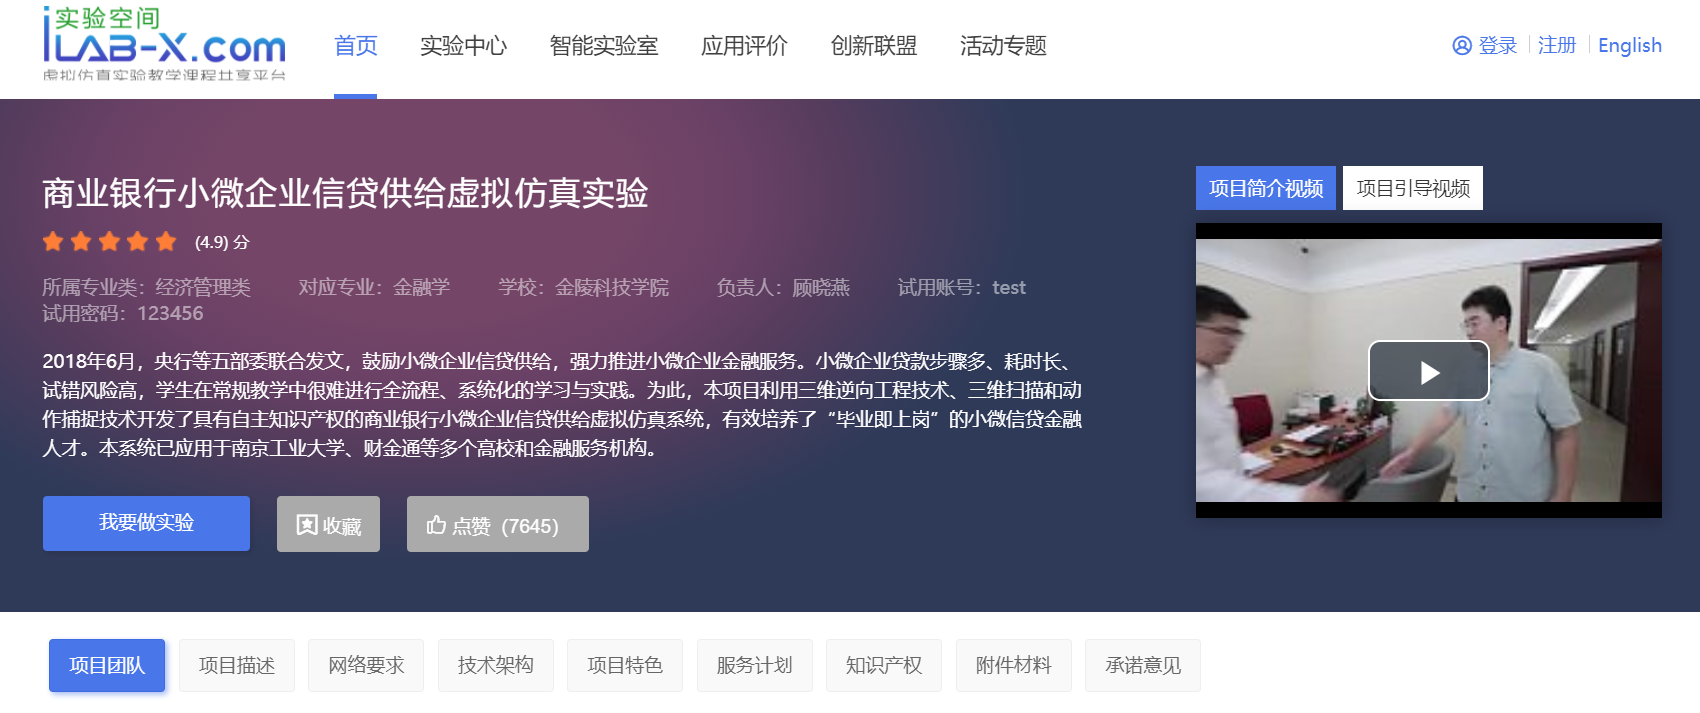The width and height of the screenshot is (1700, 713).
Task: Open the 应用评价 page
Action: tap(744, 46)
